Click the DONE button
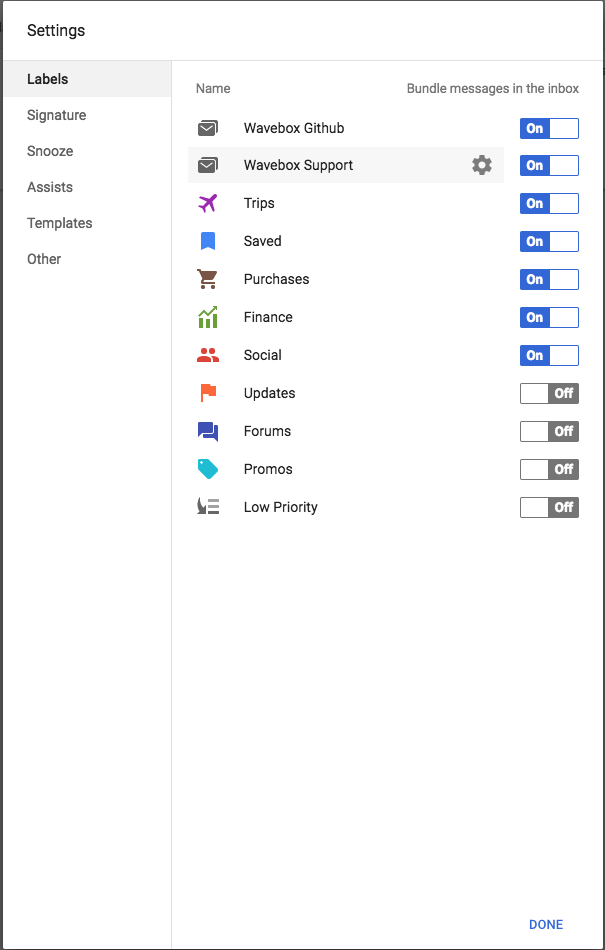This screenshot has height=950, width=605. 546,924
